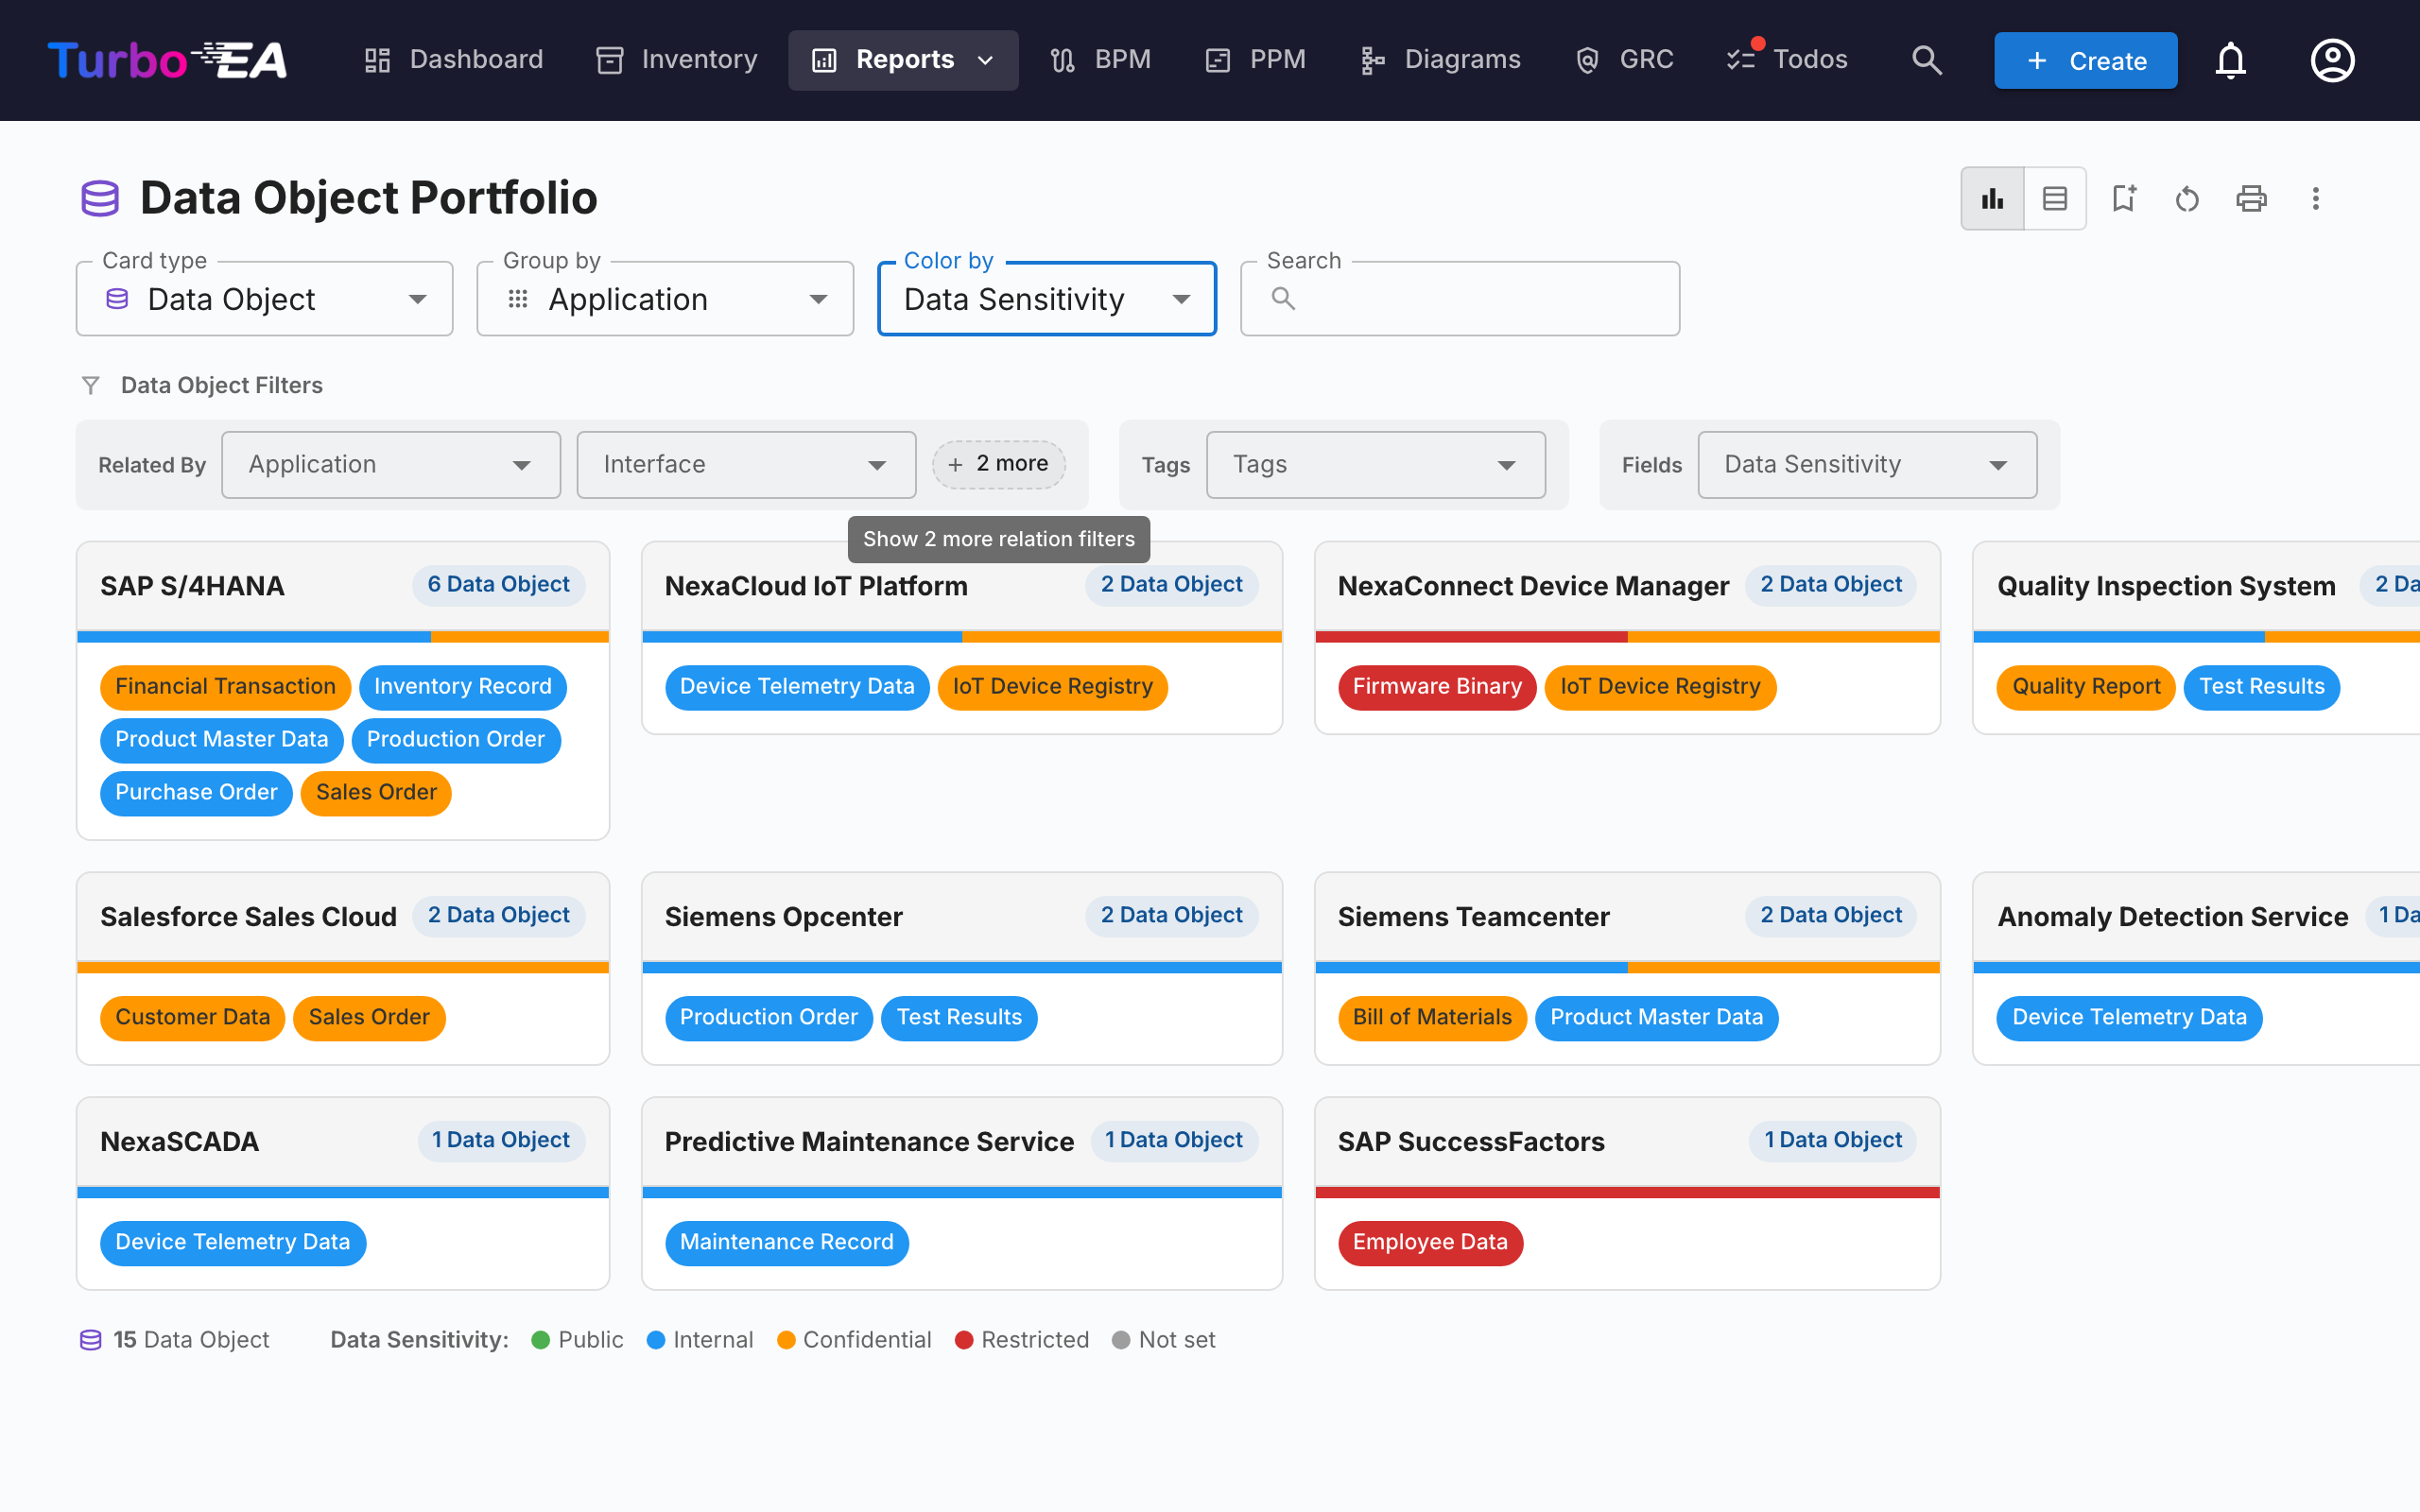Viewport: 2420px width, 1512px height.
Task: Click the Diagrams icon in navbar
Action: [1372, 60]
